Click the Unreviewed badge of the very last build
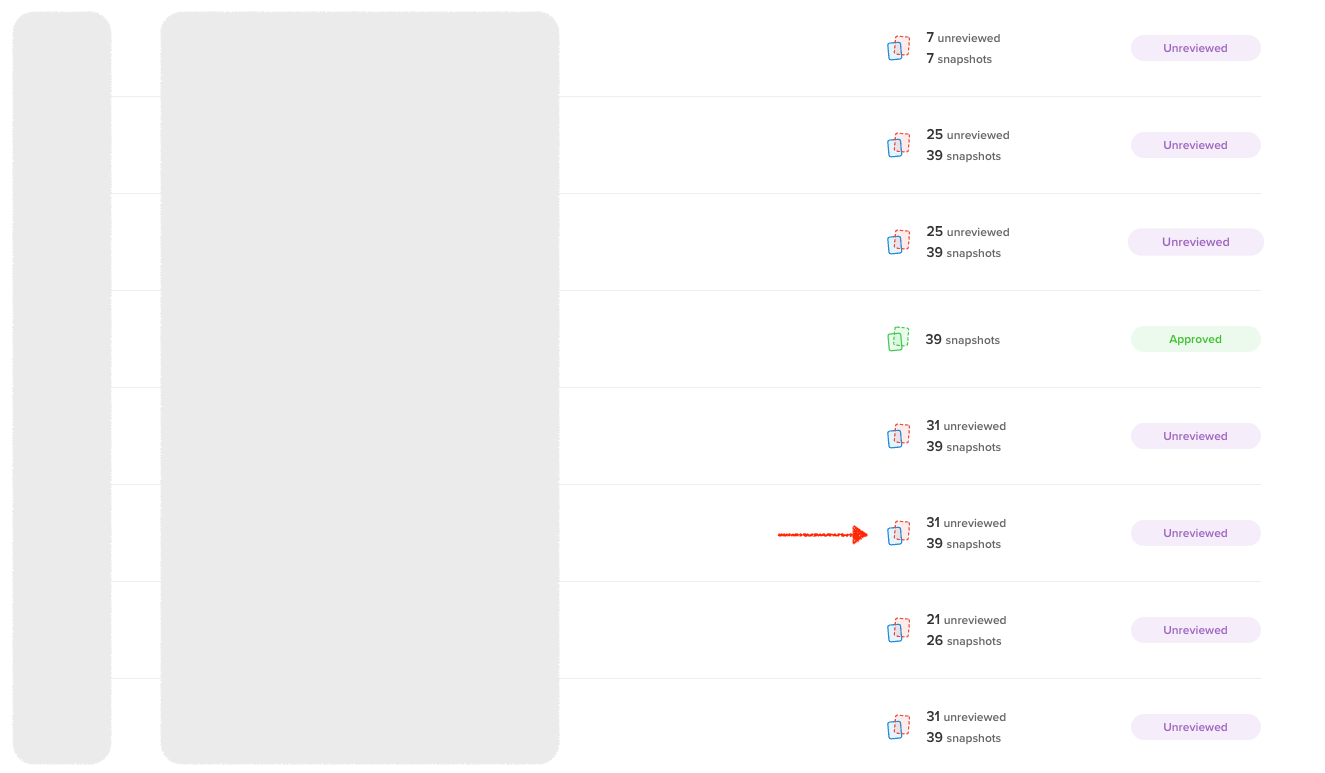Screen dimensions: 1325x773 [x=1195, y=727]
